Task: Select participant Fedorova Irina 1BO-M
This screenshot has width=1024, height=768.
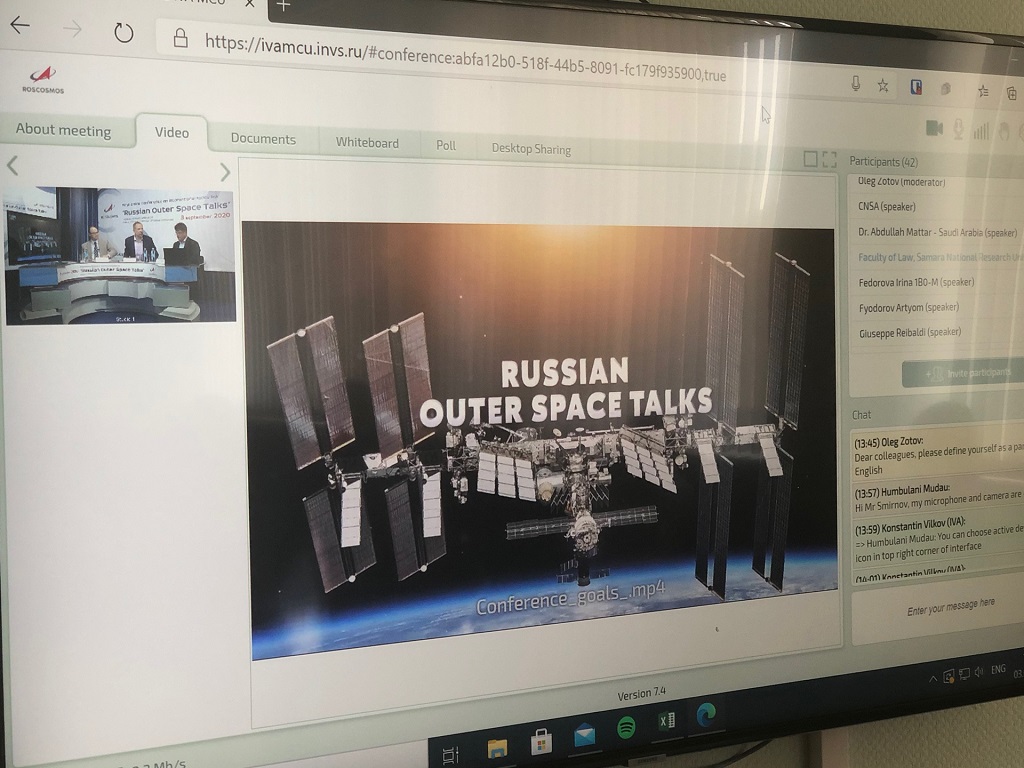Action: [x=916, y=282]
